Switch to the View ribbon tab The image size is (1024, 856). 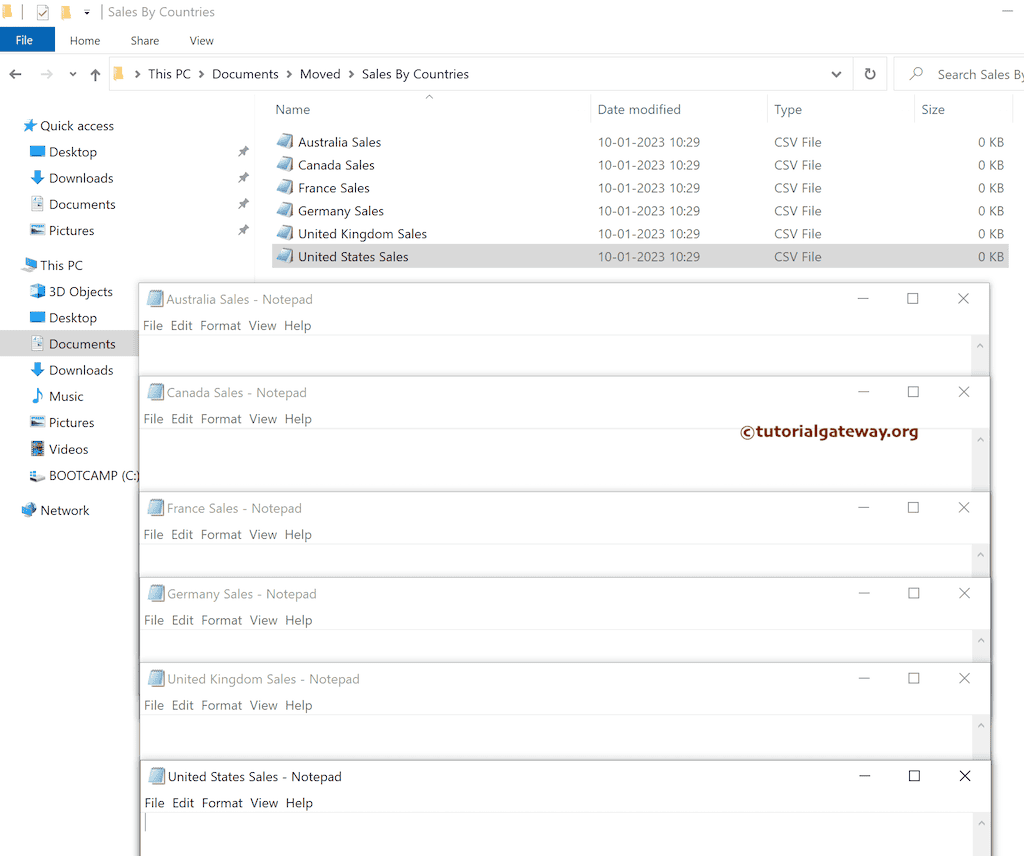[201, 40]
